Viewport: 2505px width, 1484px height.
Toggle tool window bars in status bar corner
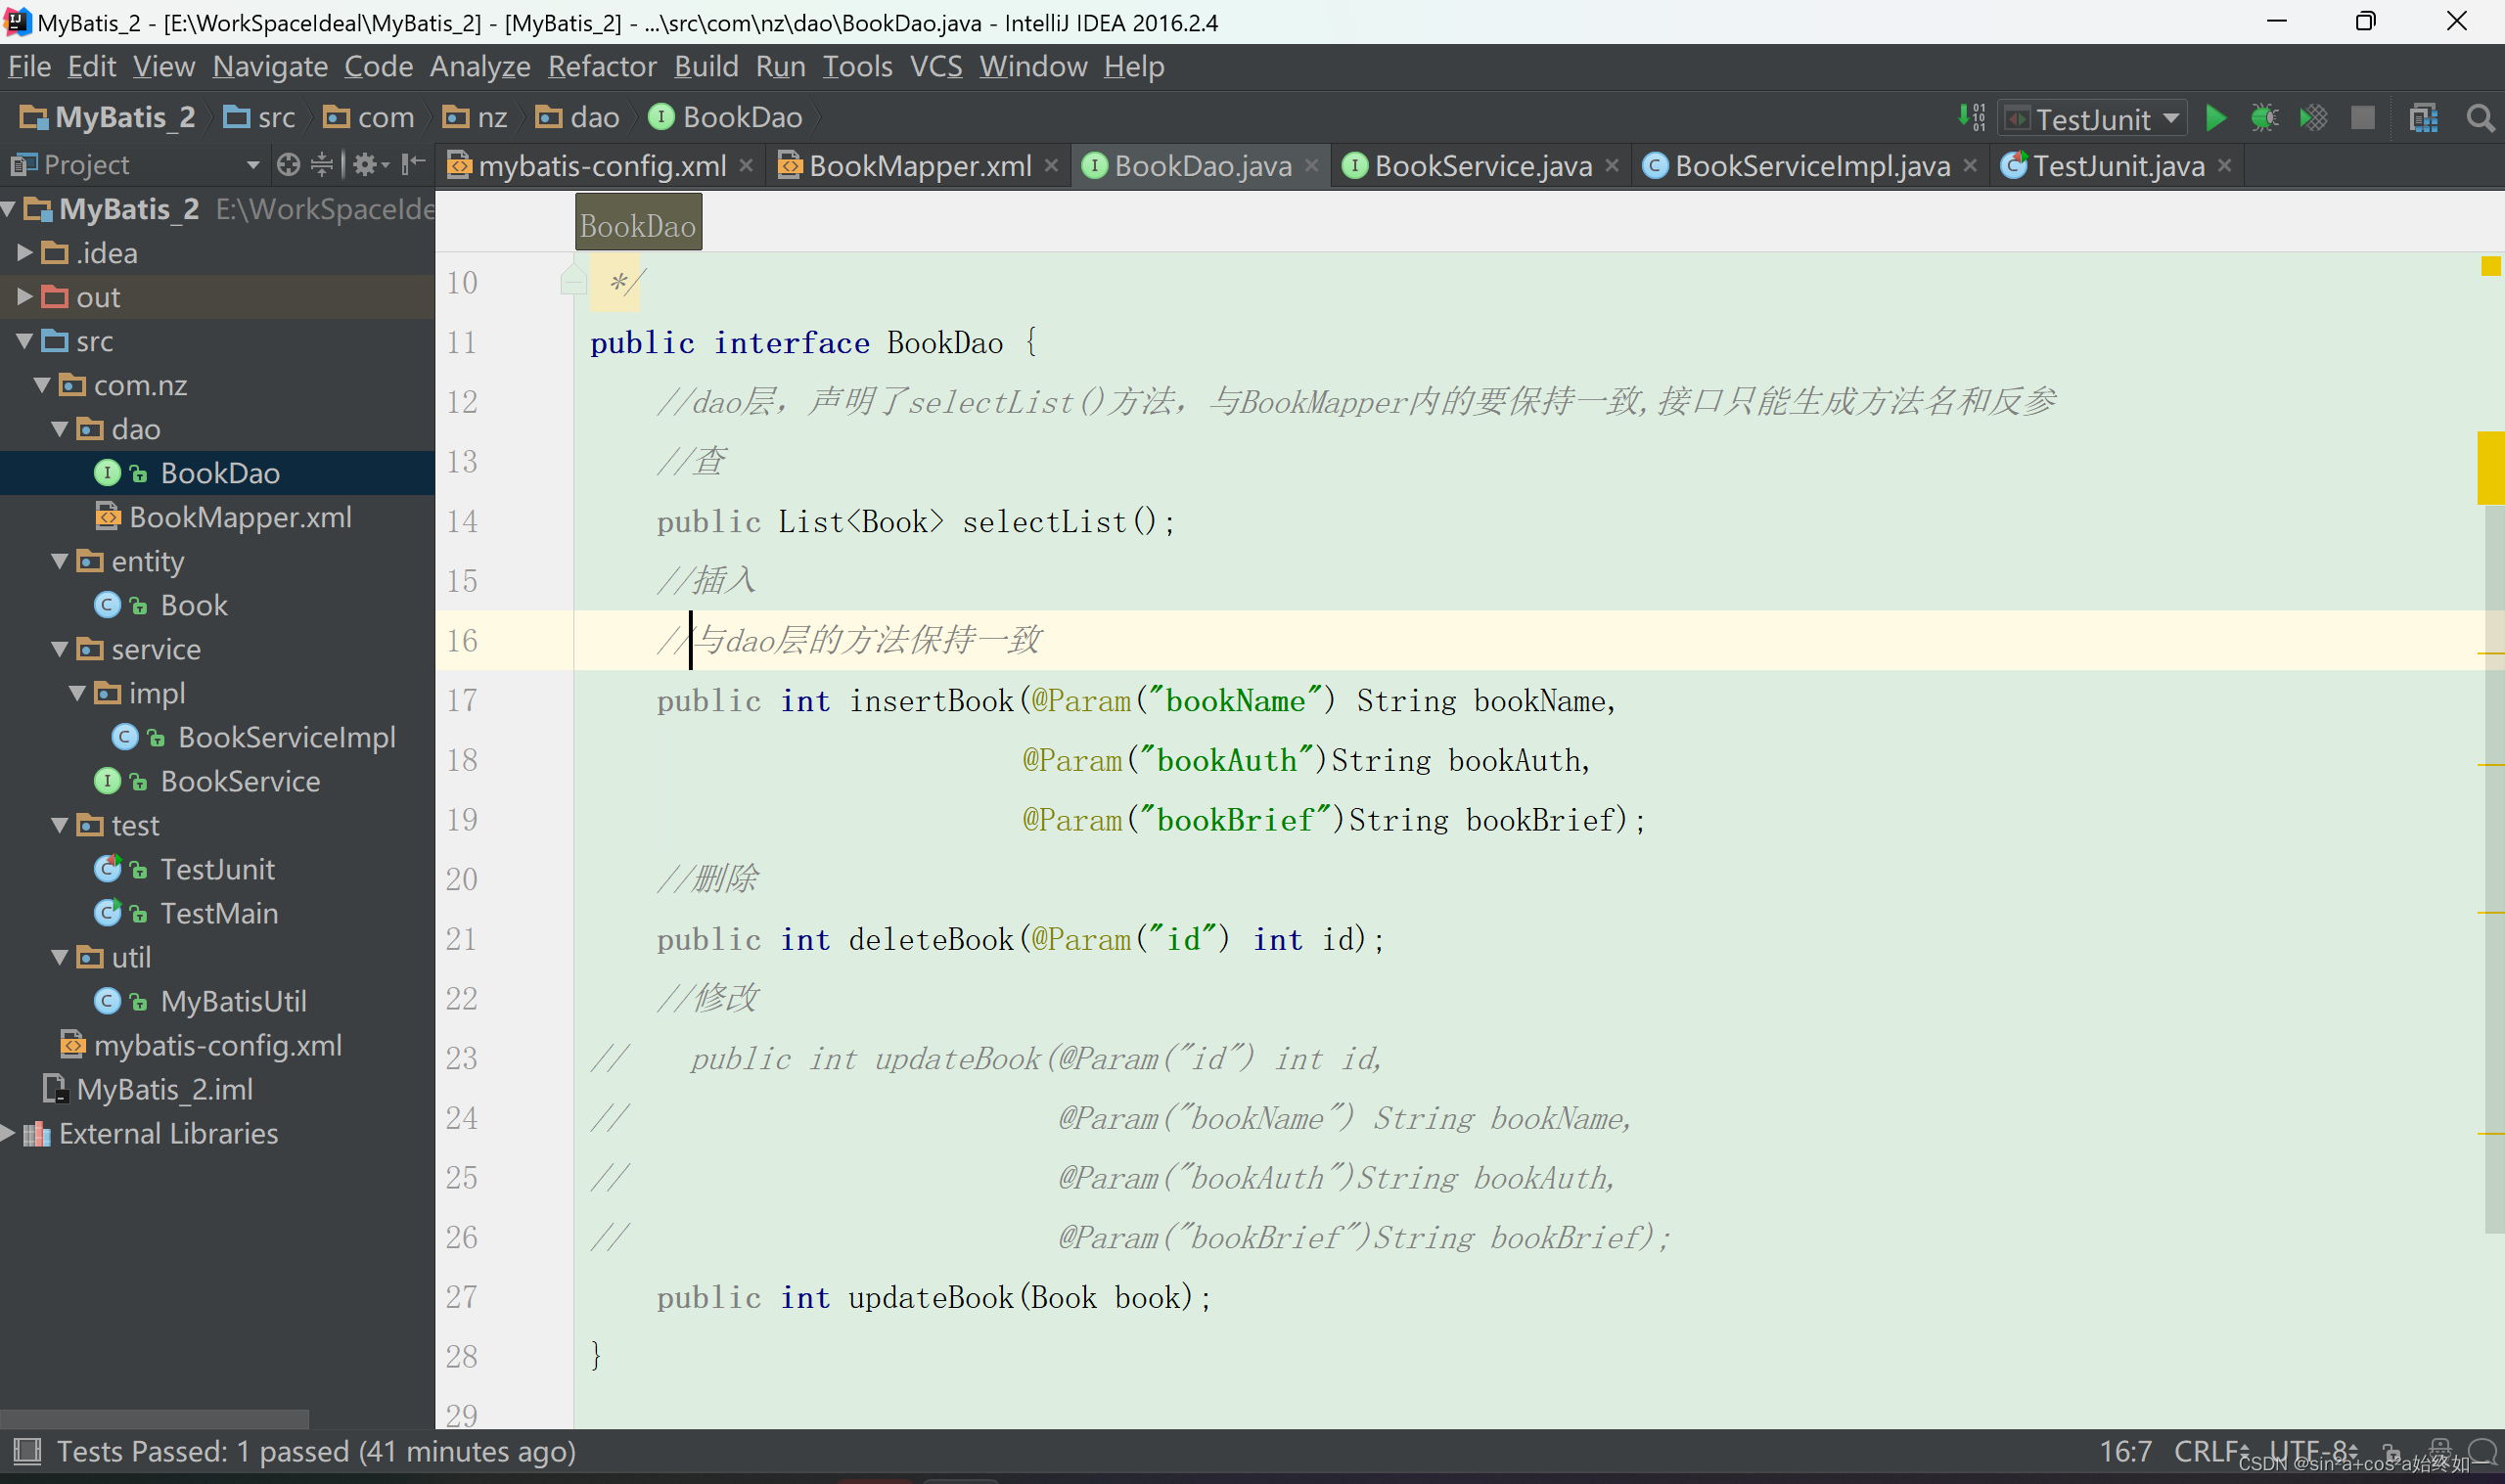click(x=27, y=1451)
